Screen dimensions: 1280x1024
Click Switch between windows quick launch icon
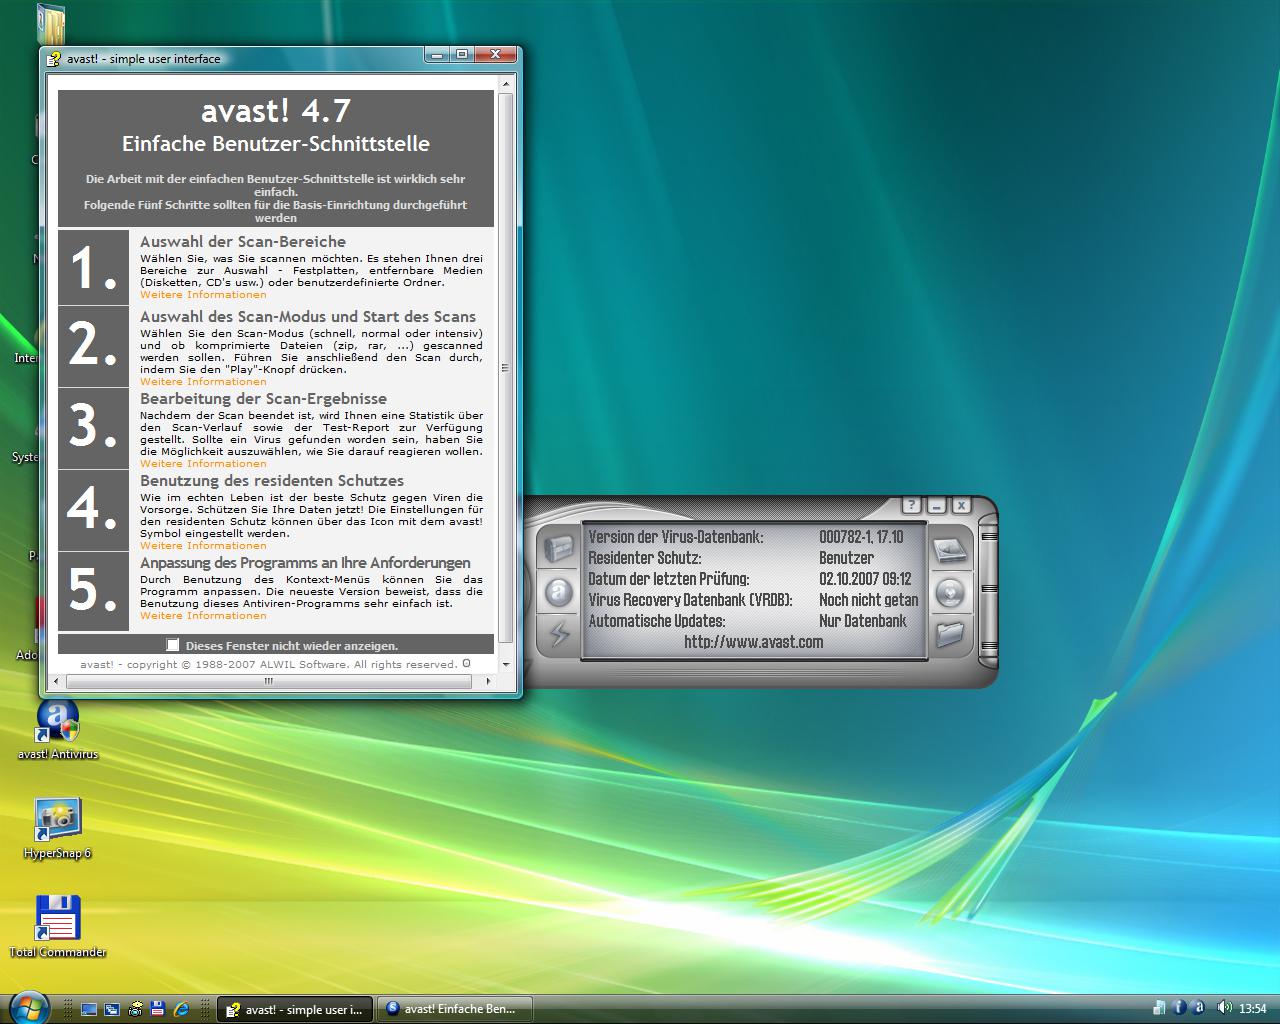(112, 1009)
